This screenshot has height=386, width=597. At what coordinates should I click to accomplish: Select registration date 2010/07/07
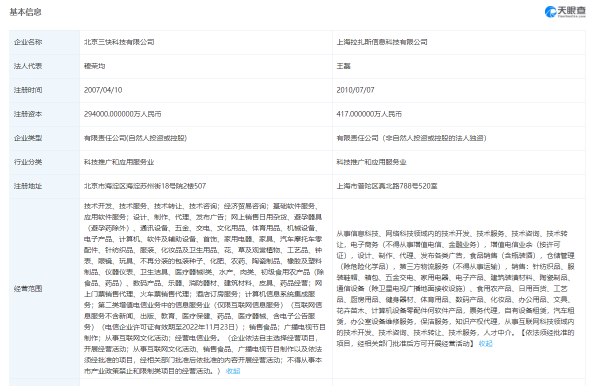click(355, 90)
